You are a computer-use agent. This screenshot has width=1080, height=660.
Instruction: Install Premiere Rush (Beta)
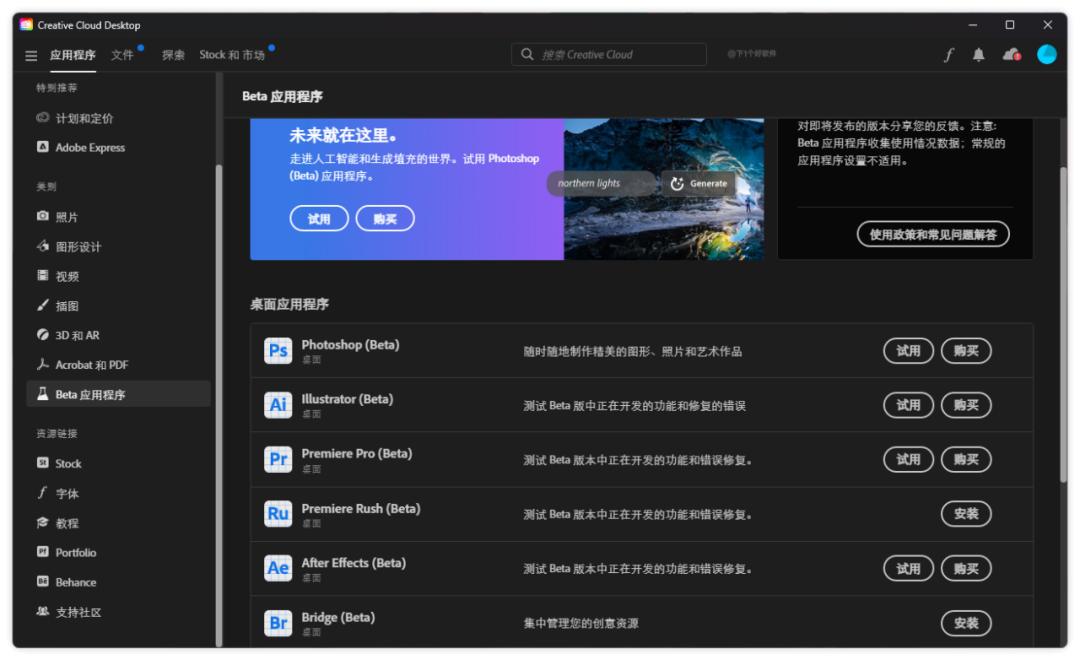(965, 513)
